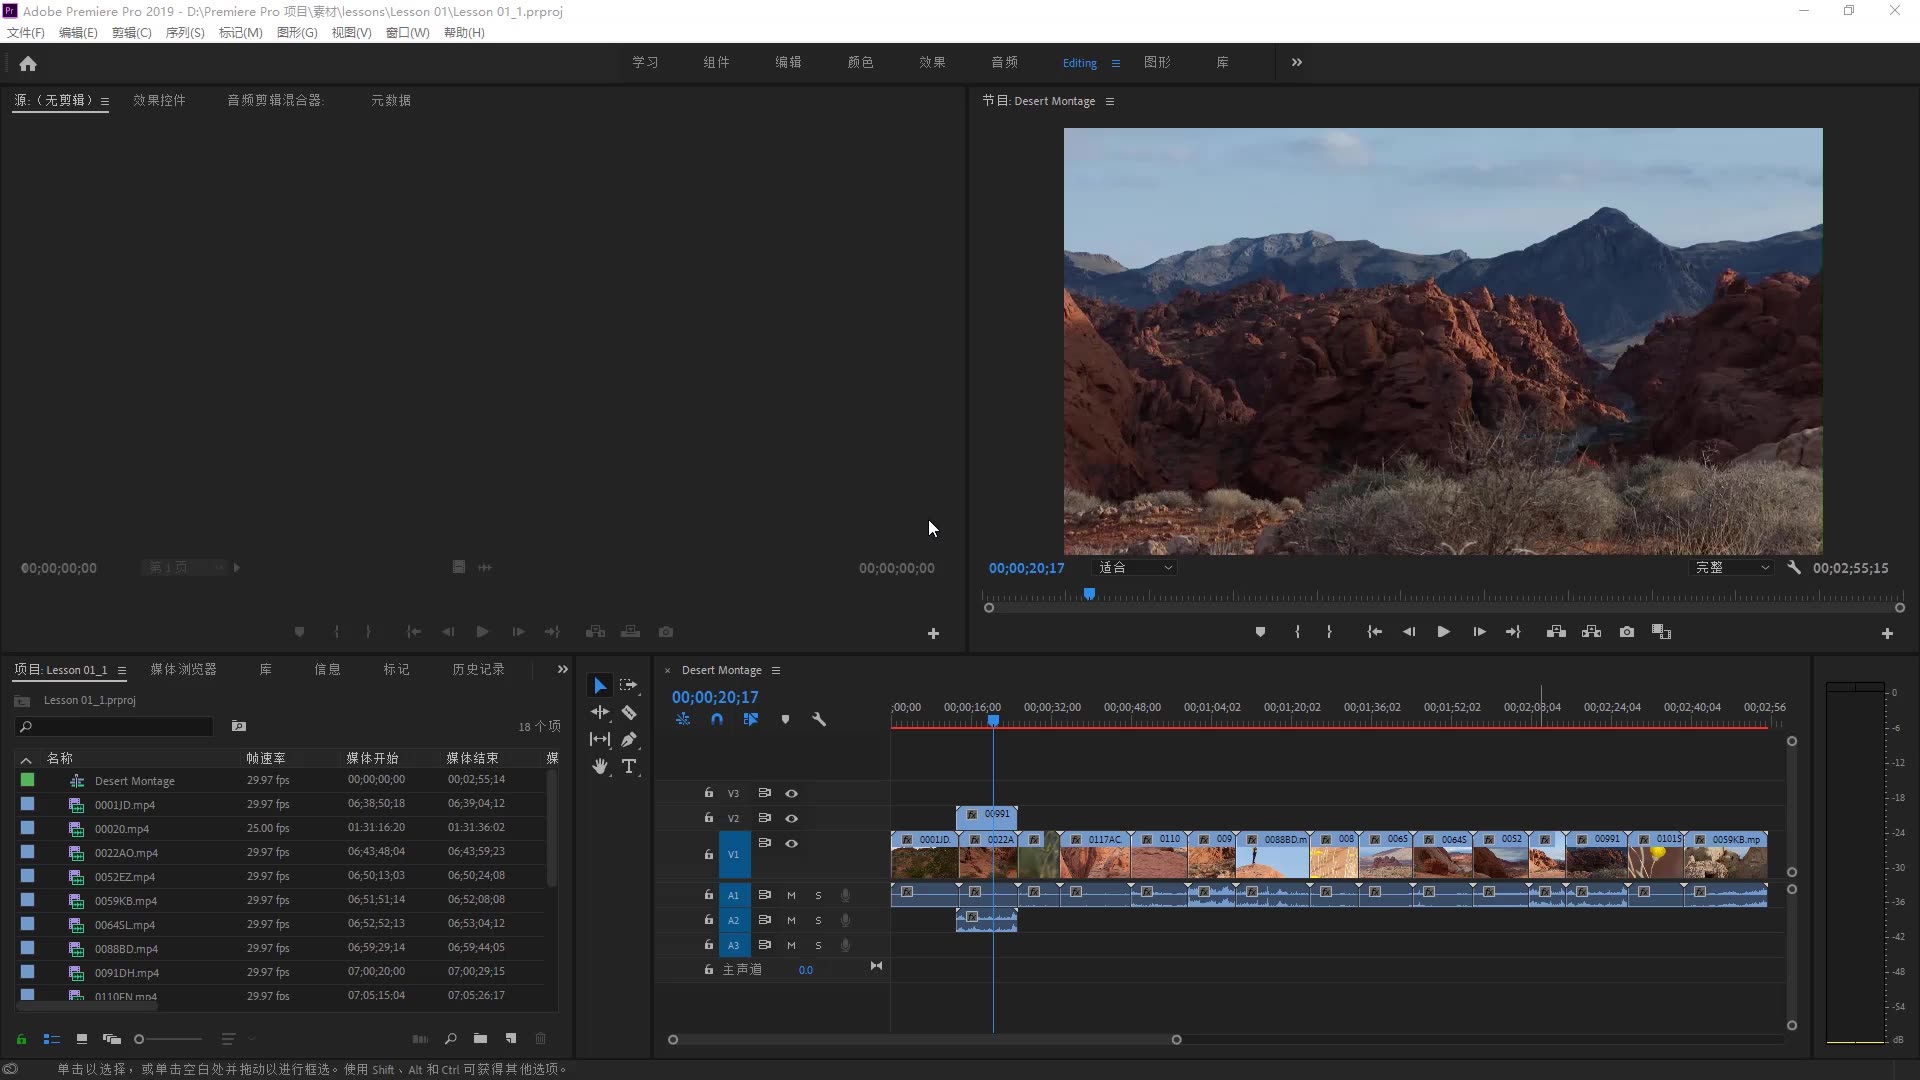1920x1080 pixels.
Task: Hide video track V1 with the eye toggle
Action: coord(791,843)
